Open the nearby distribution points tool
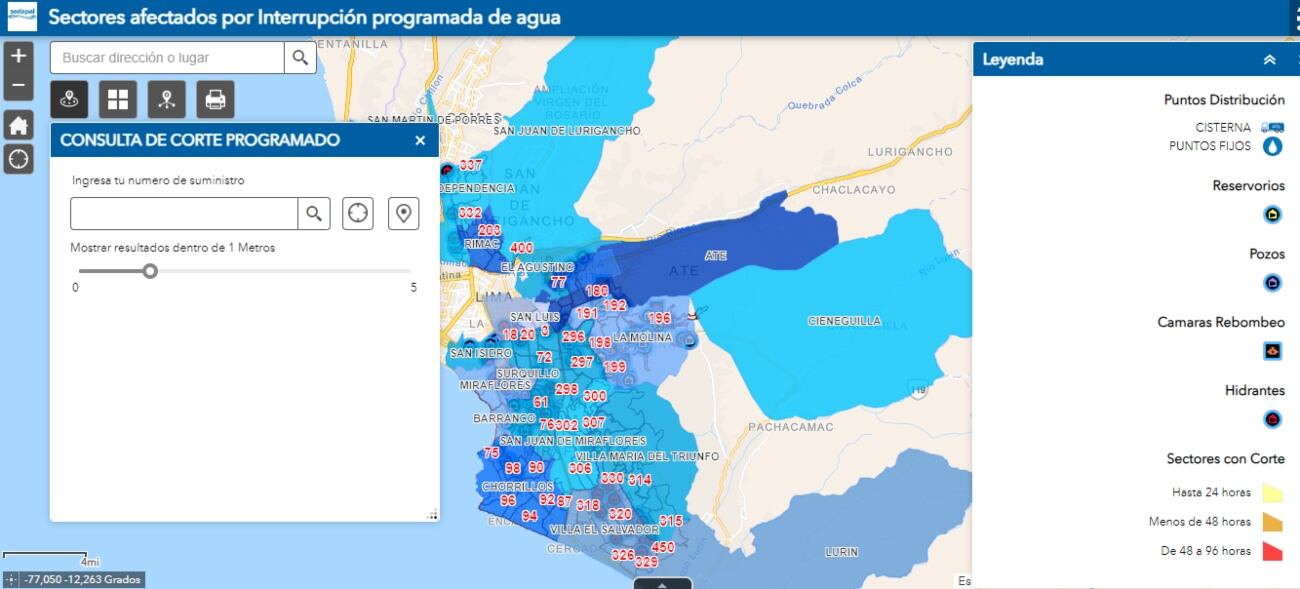1300x589 pixels. (167, 99)
